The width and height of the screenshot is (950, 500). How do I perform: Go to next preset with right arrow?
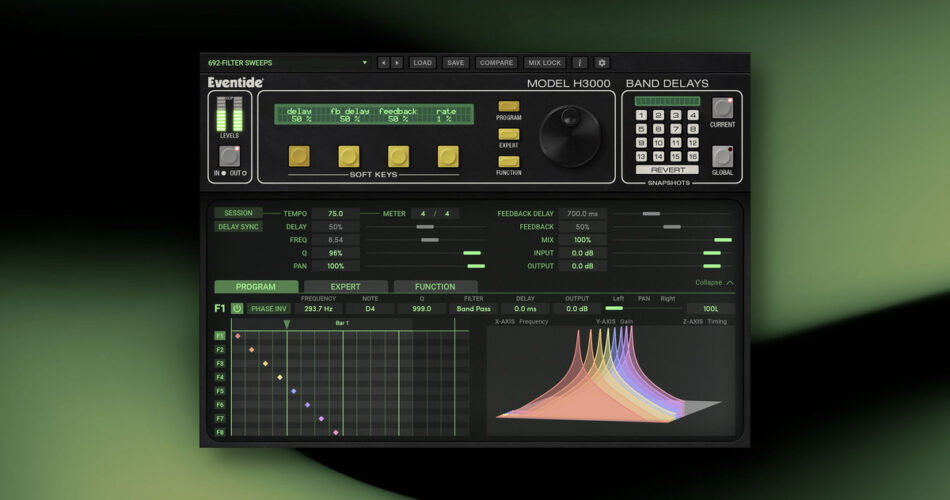click(x=397, y=63)
